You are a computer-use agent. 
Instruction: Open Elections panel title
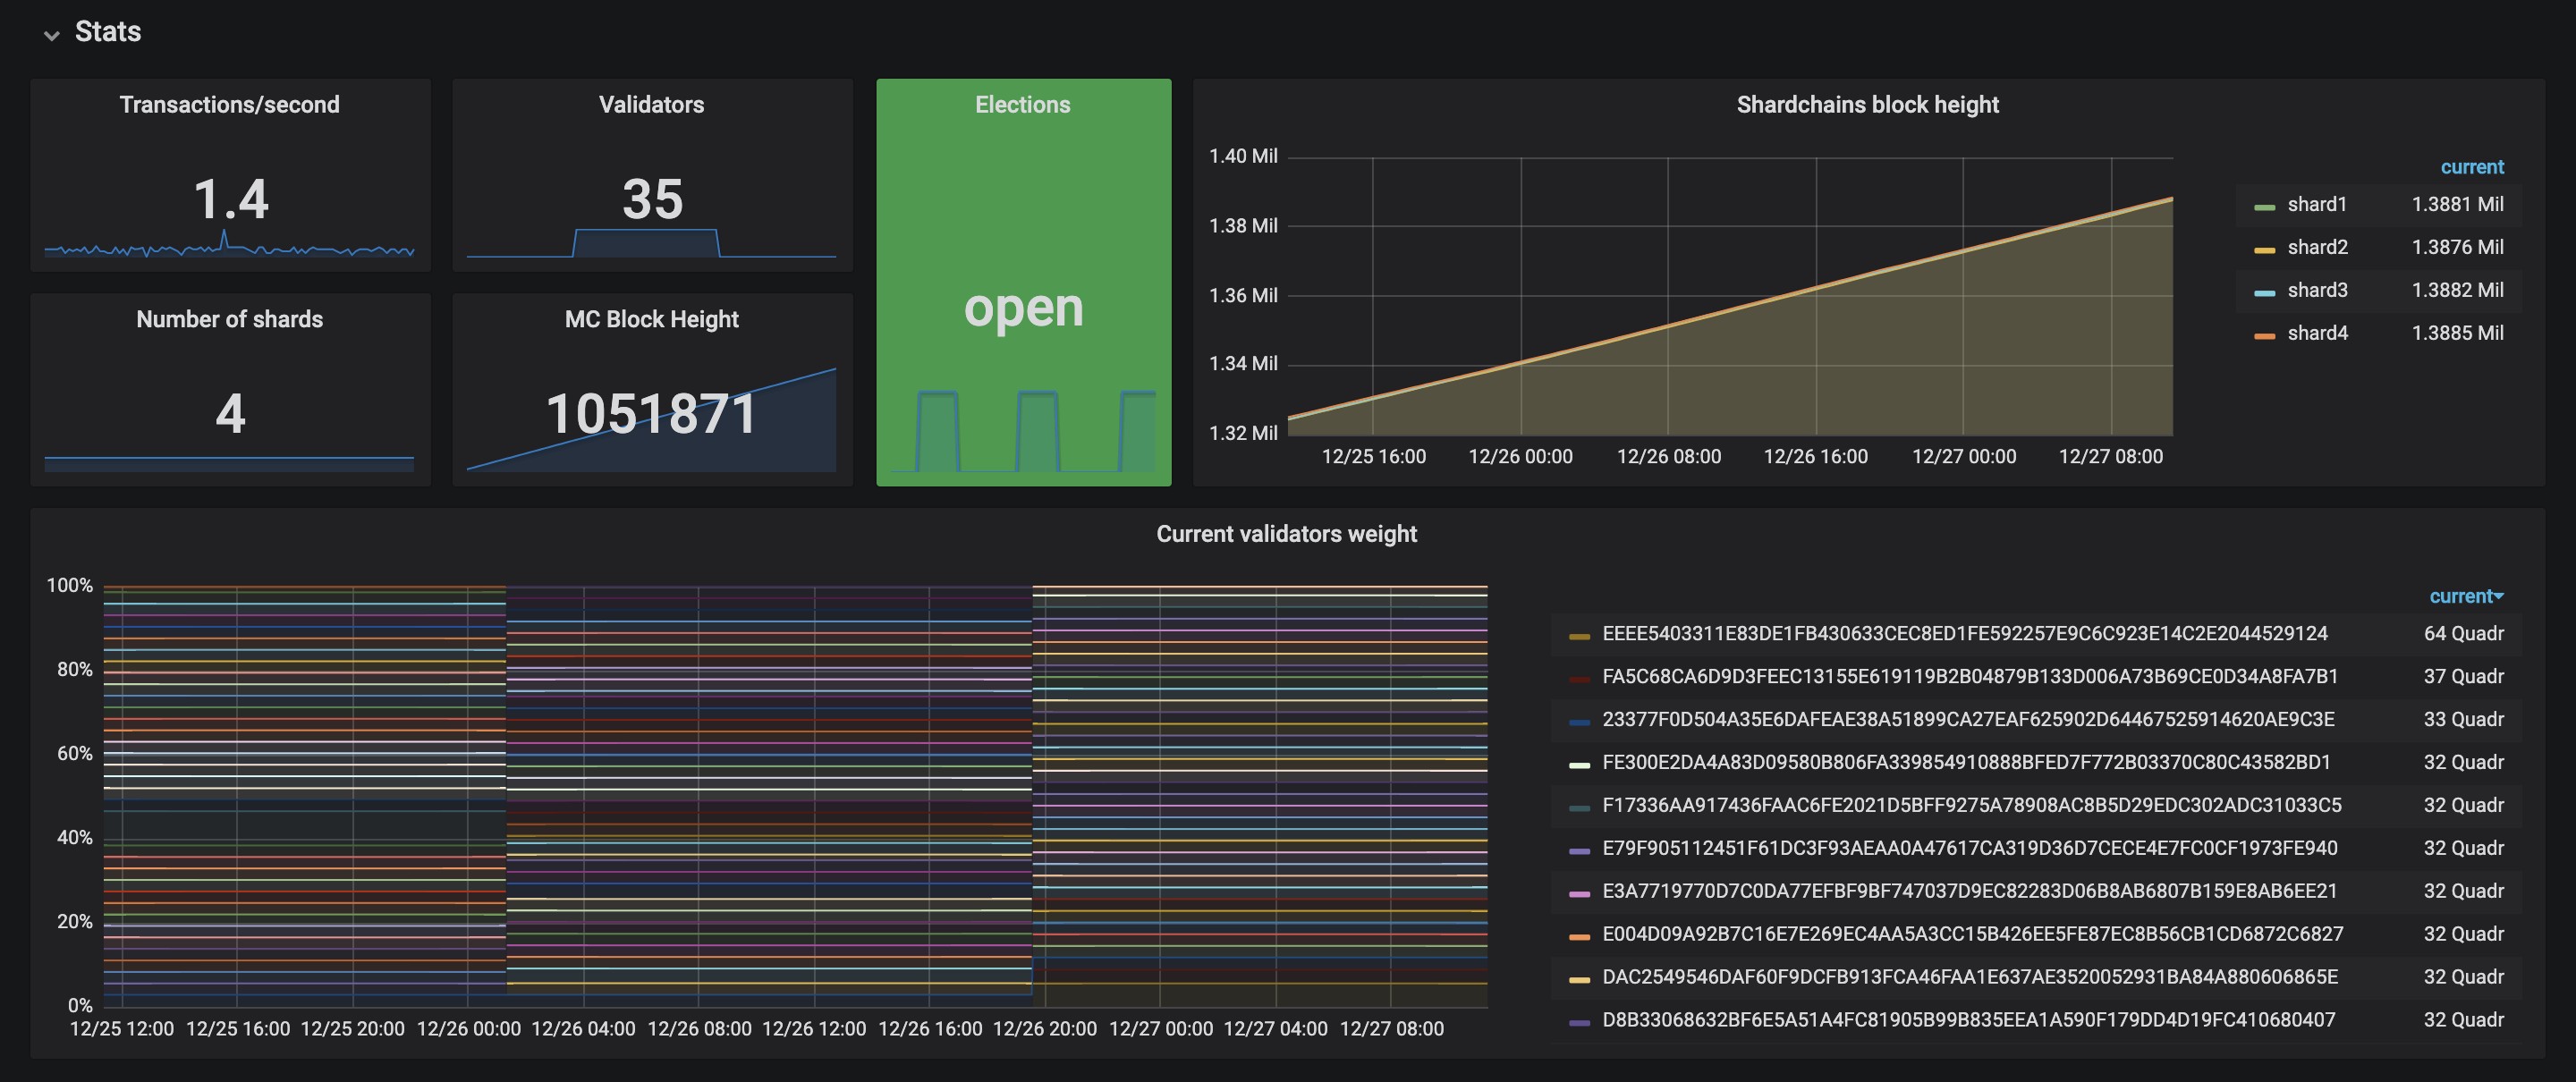coord(1022,104)
